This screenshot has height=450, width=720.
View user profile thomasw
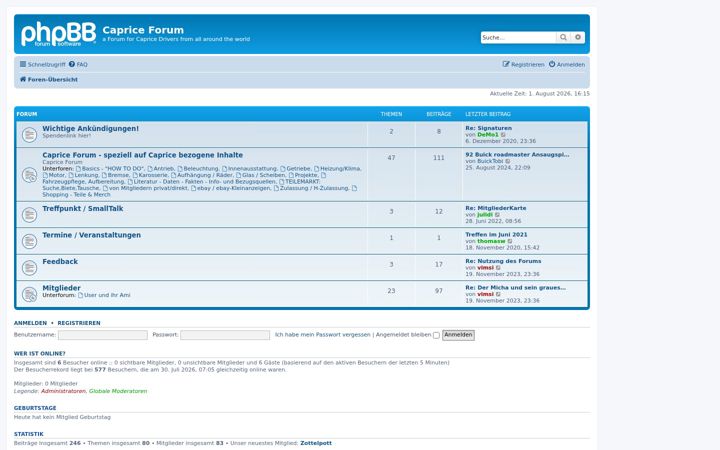coord(491,242)
